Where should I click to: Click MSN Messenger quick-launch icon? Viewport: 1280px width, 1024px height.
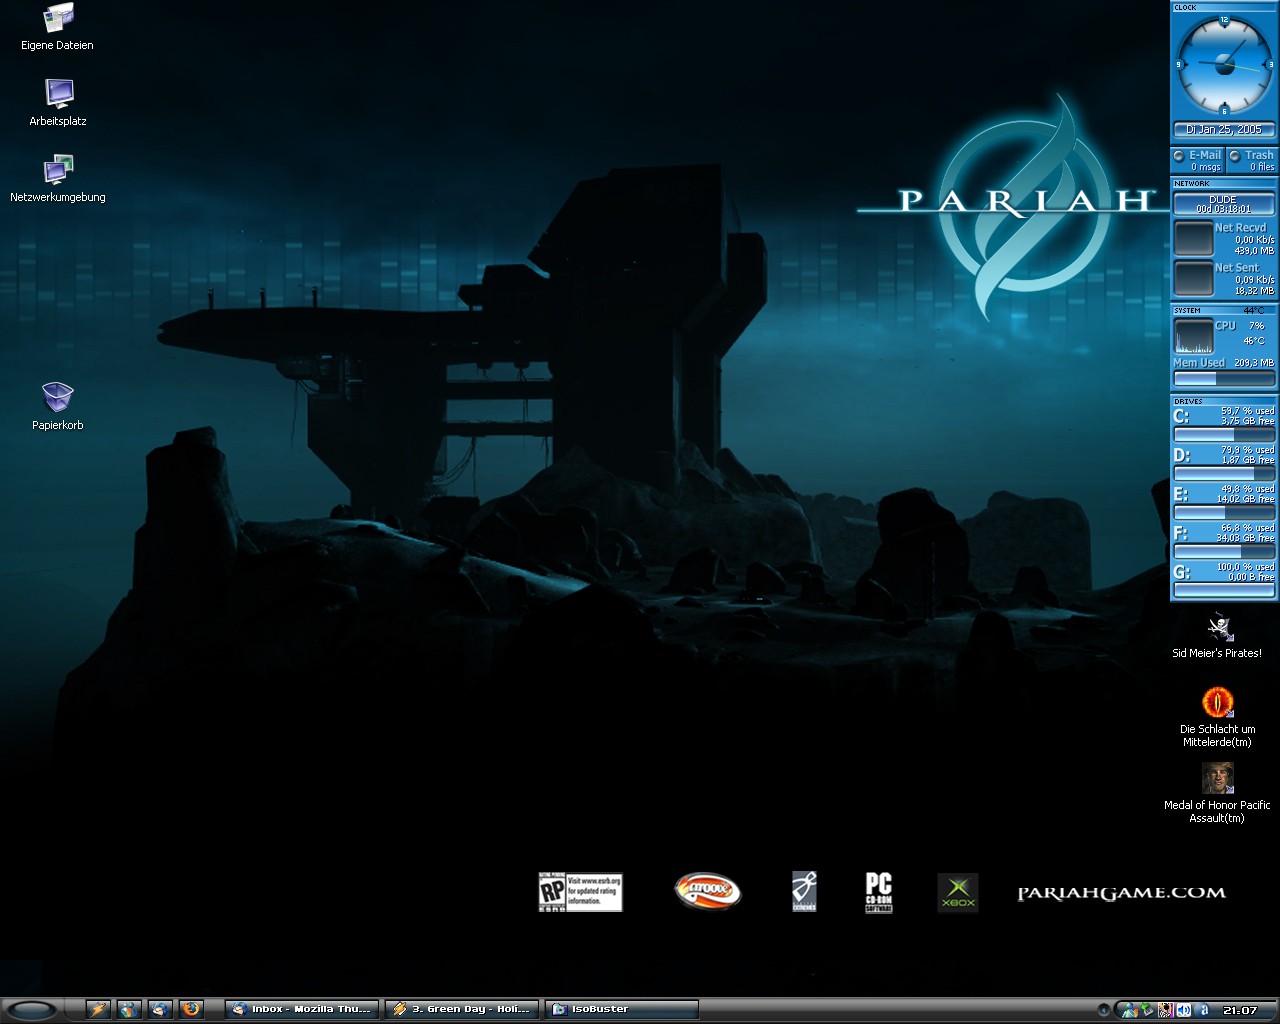click(129, 1009)
